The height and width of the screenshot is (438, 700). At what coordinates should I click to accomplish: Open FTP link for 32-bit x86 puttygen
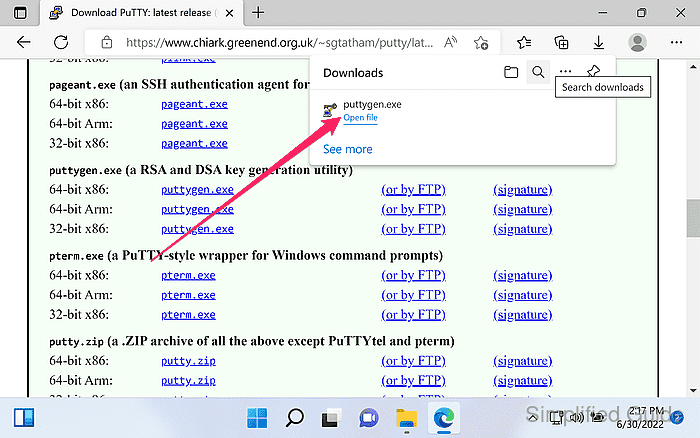[413, 229]
